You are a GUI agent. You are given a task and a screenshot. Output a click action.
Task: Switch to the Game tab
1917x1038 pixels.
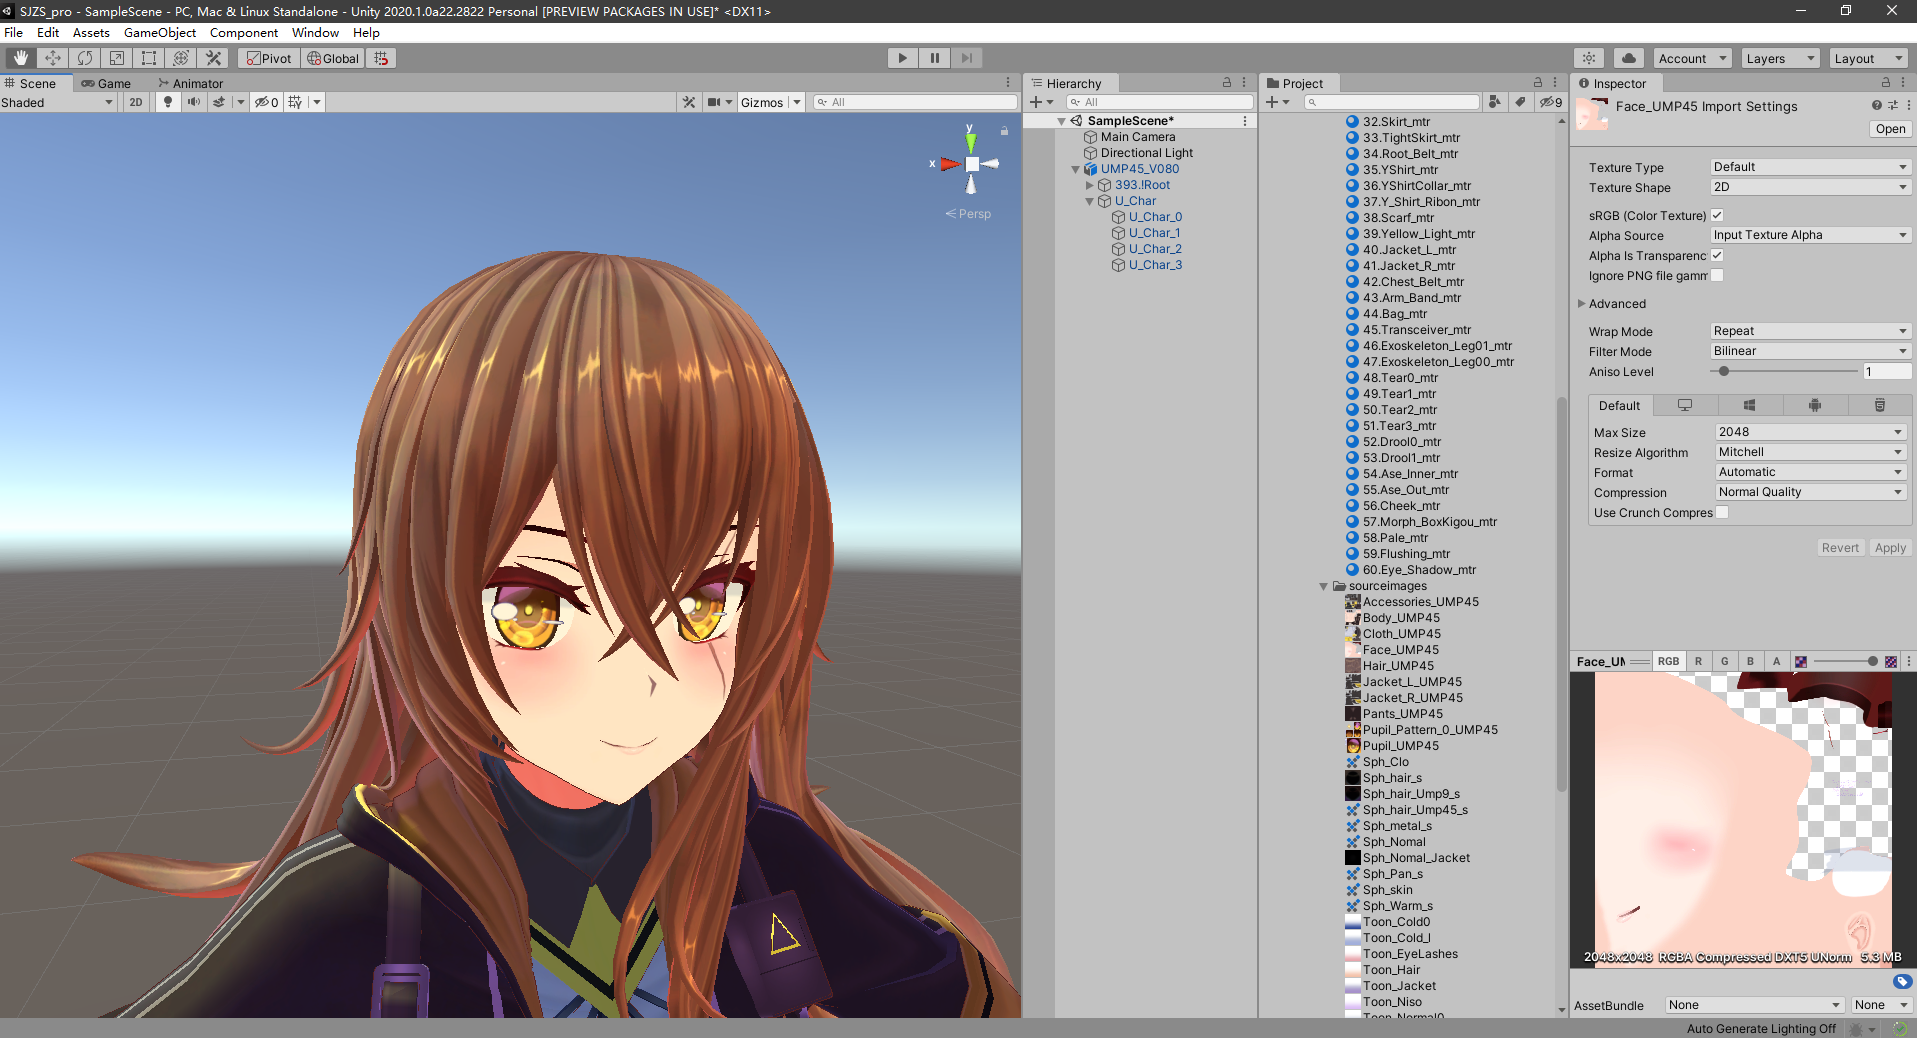pyautogui.click(x=107, y=84)
